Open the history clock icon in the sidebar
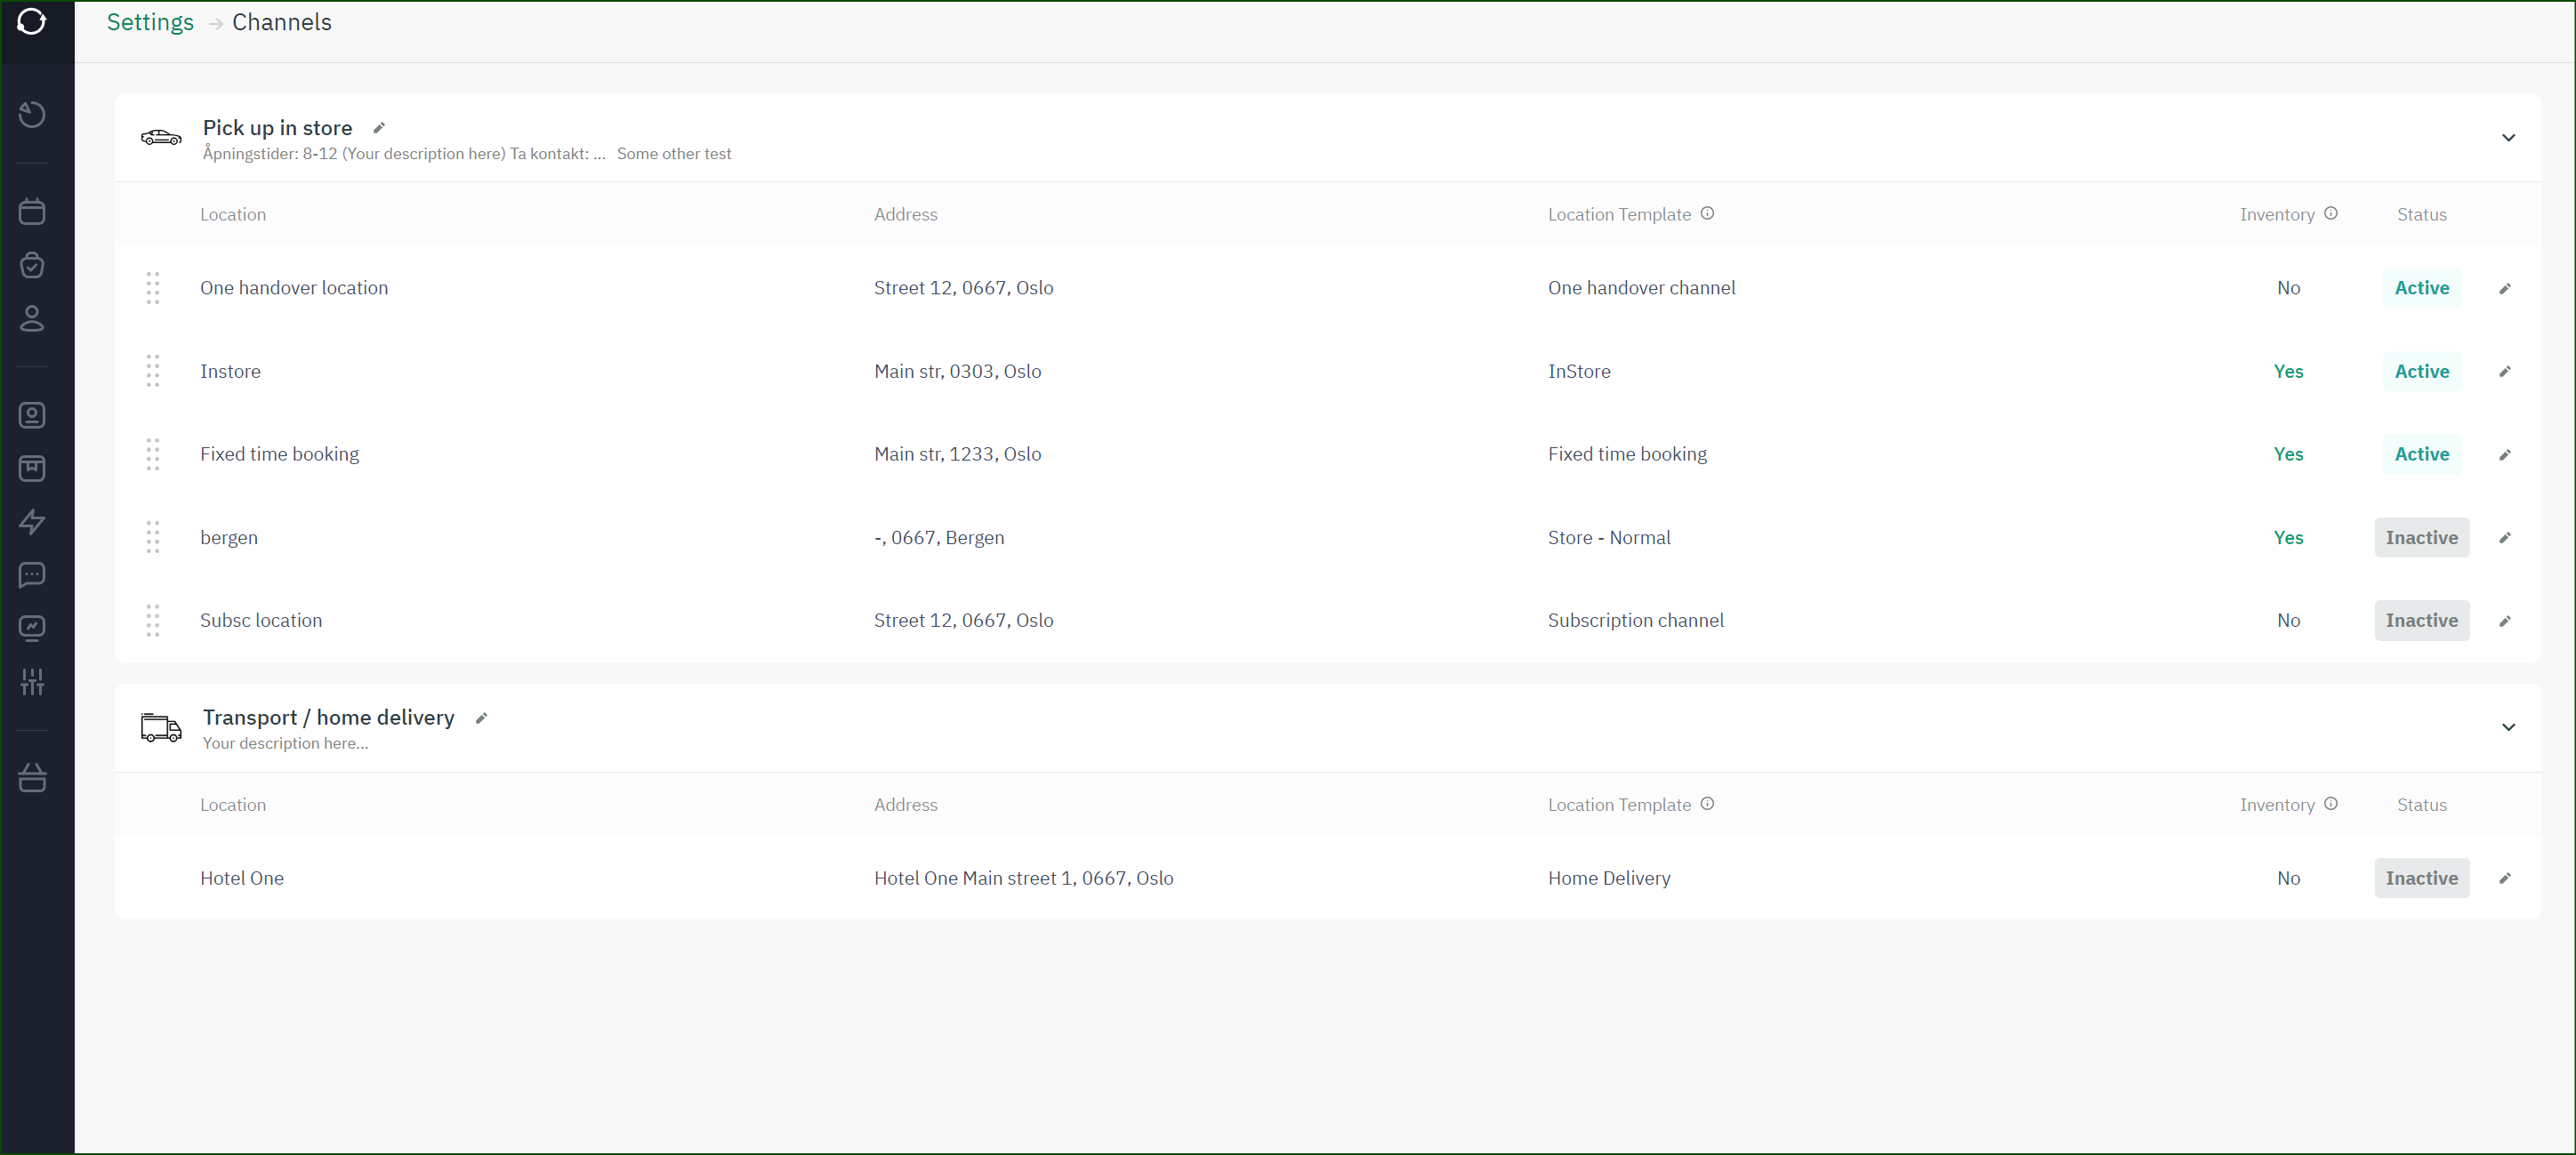This screenshot has width=2576, height=1155. tap(32, 114)
